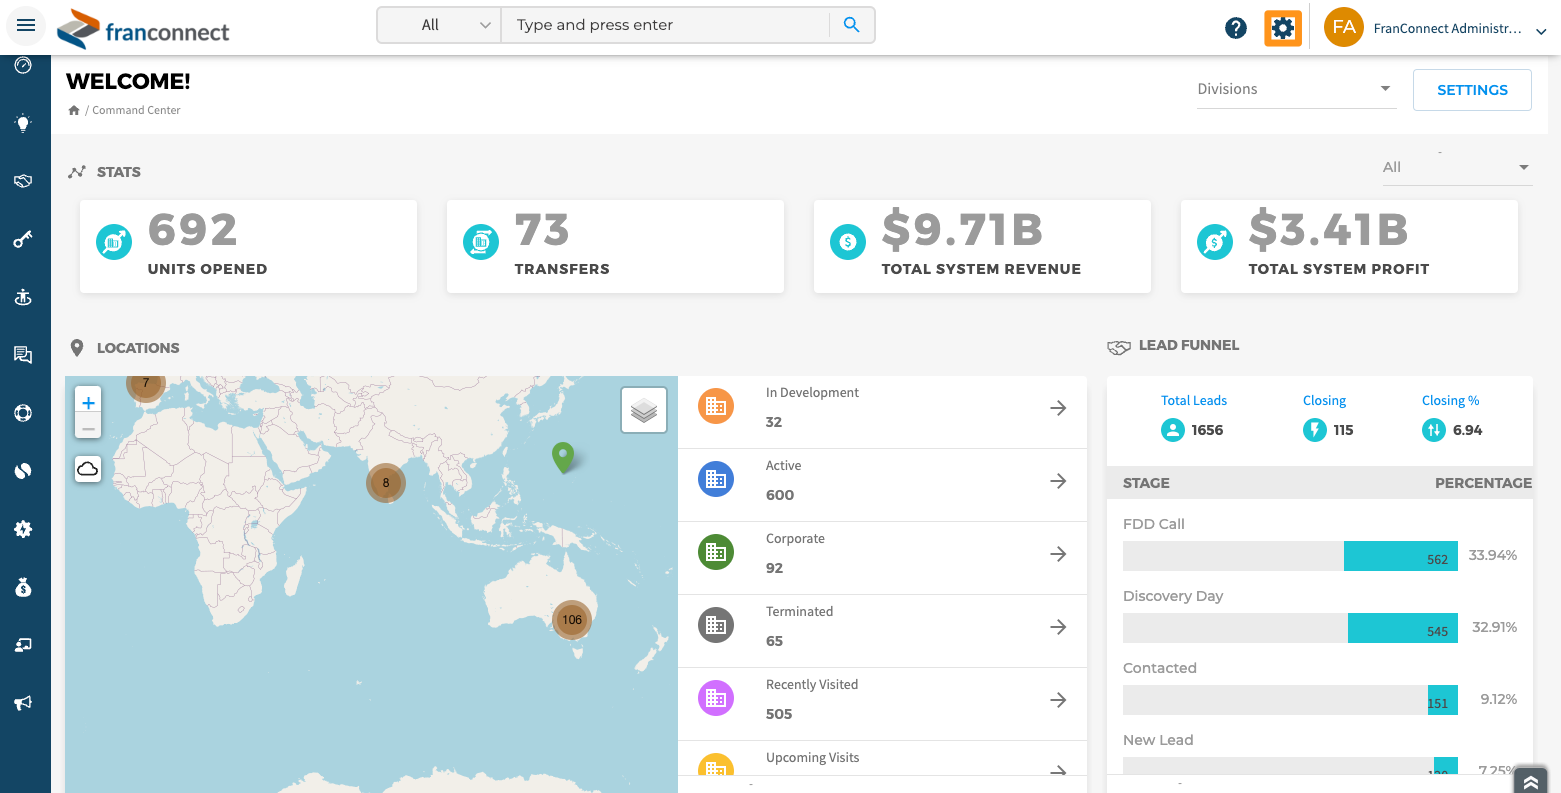Open the Stats All filter dropdown
This screenshot has width=1561, height=793.
click(x=1457, y=167)
